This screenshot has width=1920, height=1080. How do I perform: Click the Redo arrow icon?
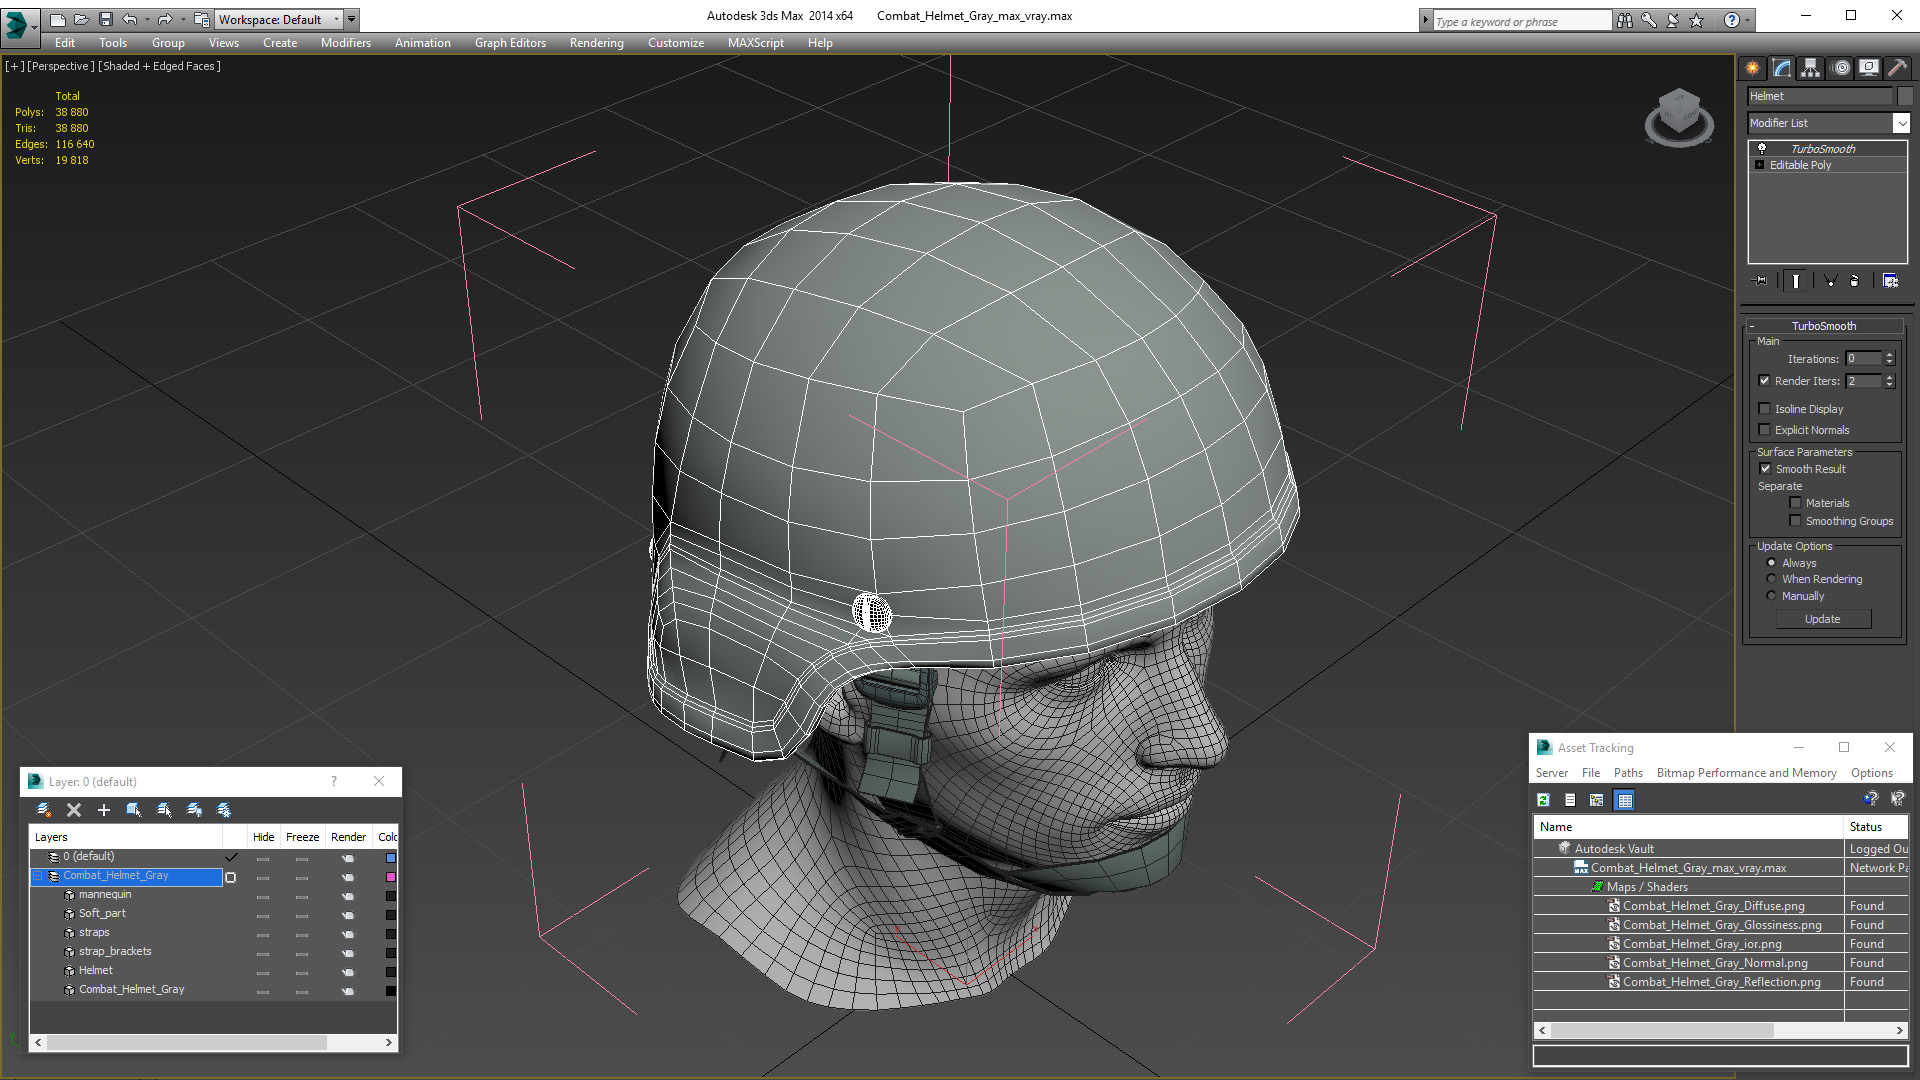165,19
